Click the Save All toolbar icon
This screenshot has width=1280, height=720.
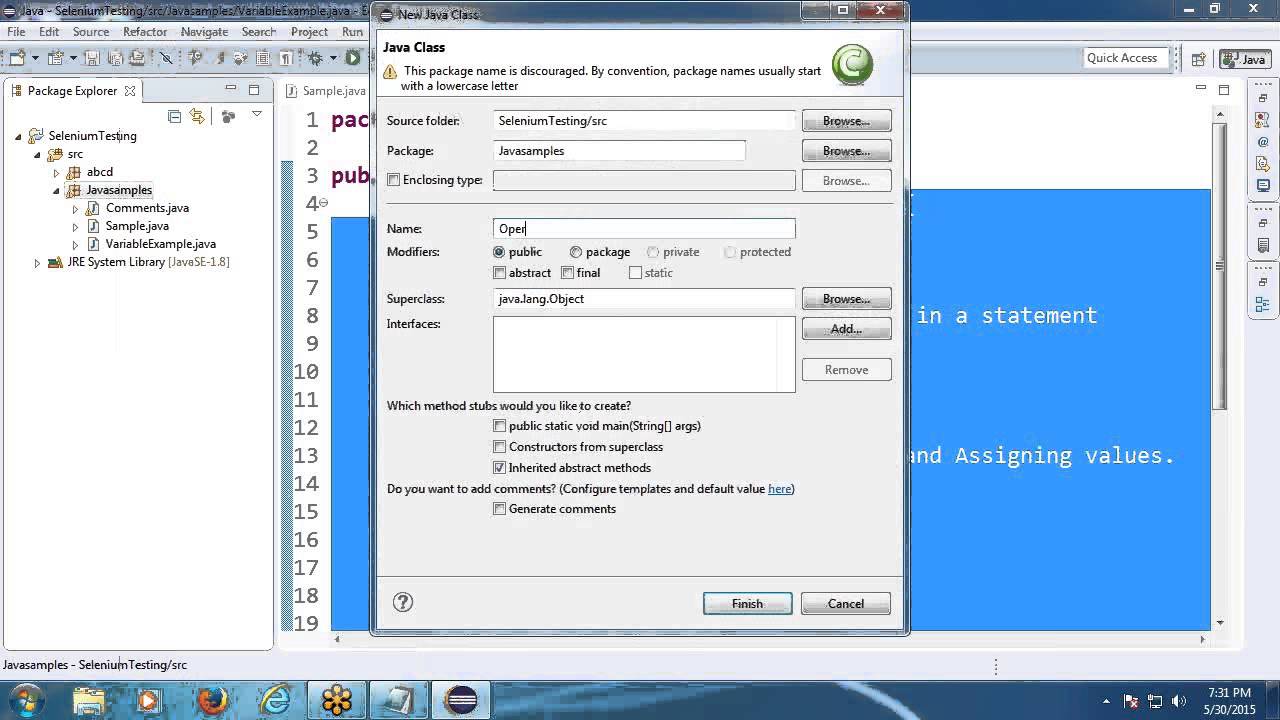[x=115, y=58]
